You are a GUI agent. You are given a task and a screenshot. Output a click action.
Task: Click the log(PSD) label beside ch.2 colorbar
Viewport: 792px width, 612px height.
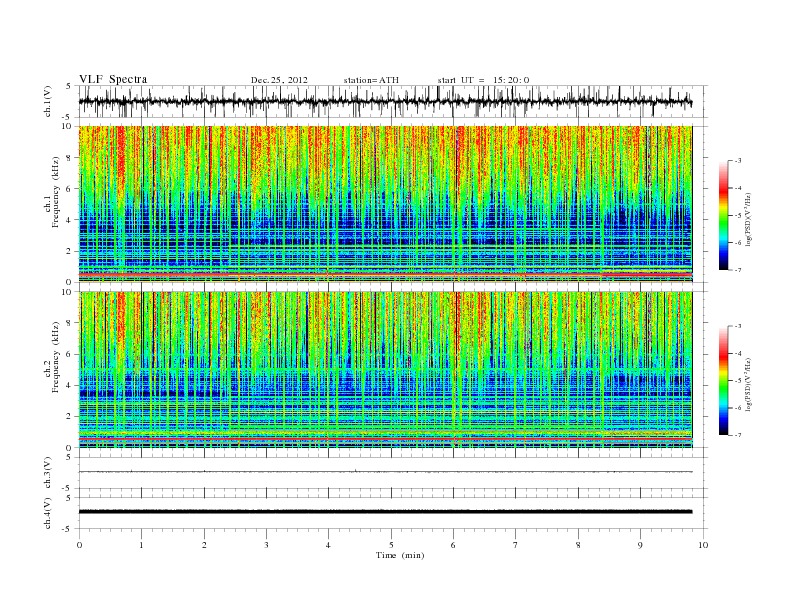tap(749, 384)
